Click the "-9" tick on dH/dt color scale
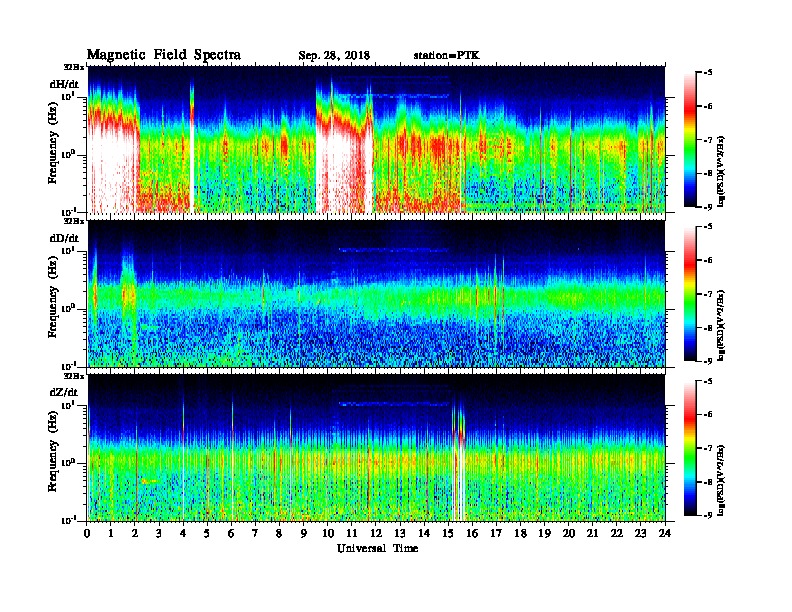This screenshot has width=792, height=612. [x=708, y=207]
